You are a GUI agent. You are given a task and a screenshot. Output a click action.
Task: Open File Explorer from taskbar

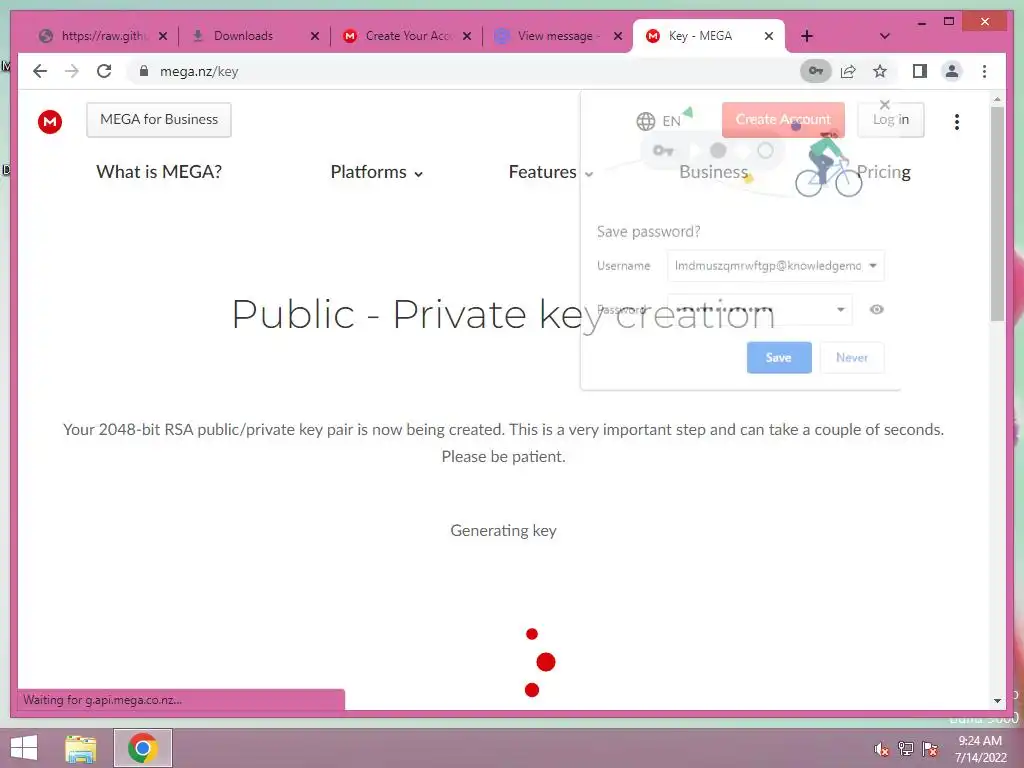(81, 748)
